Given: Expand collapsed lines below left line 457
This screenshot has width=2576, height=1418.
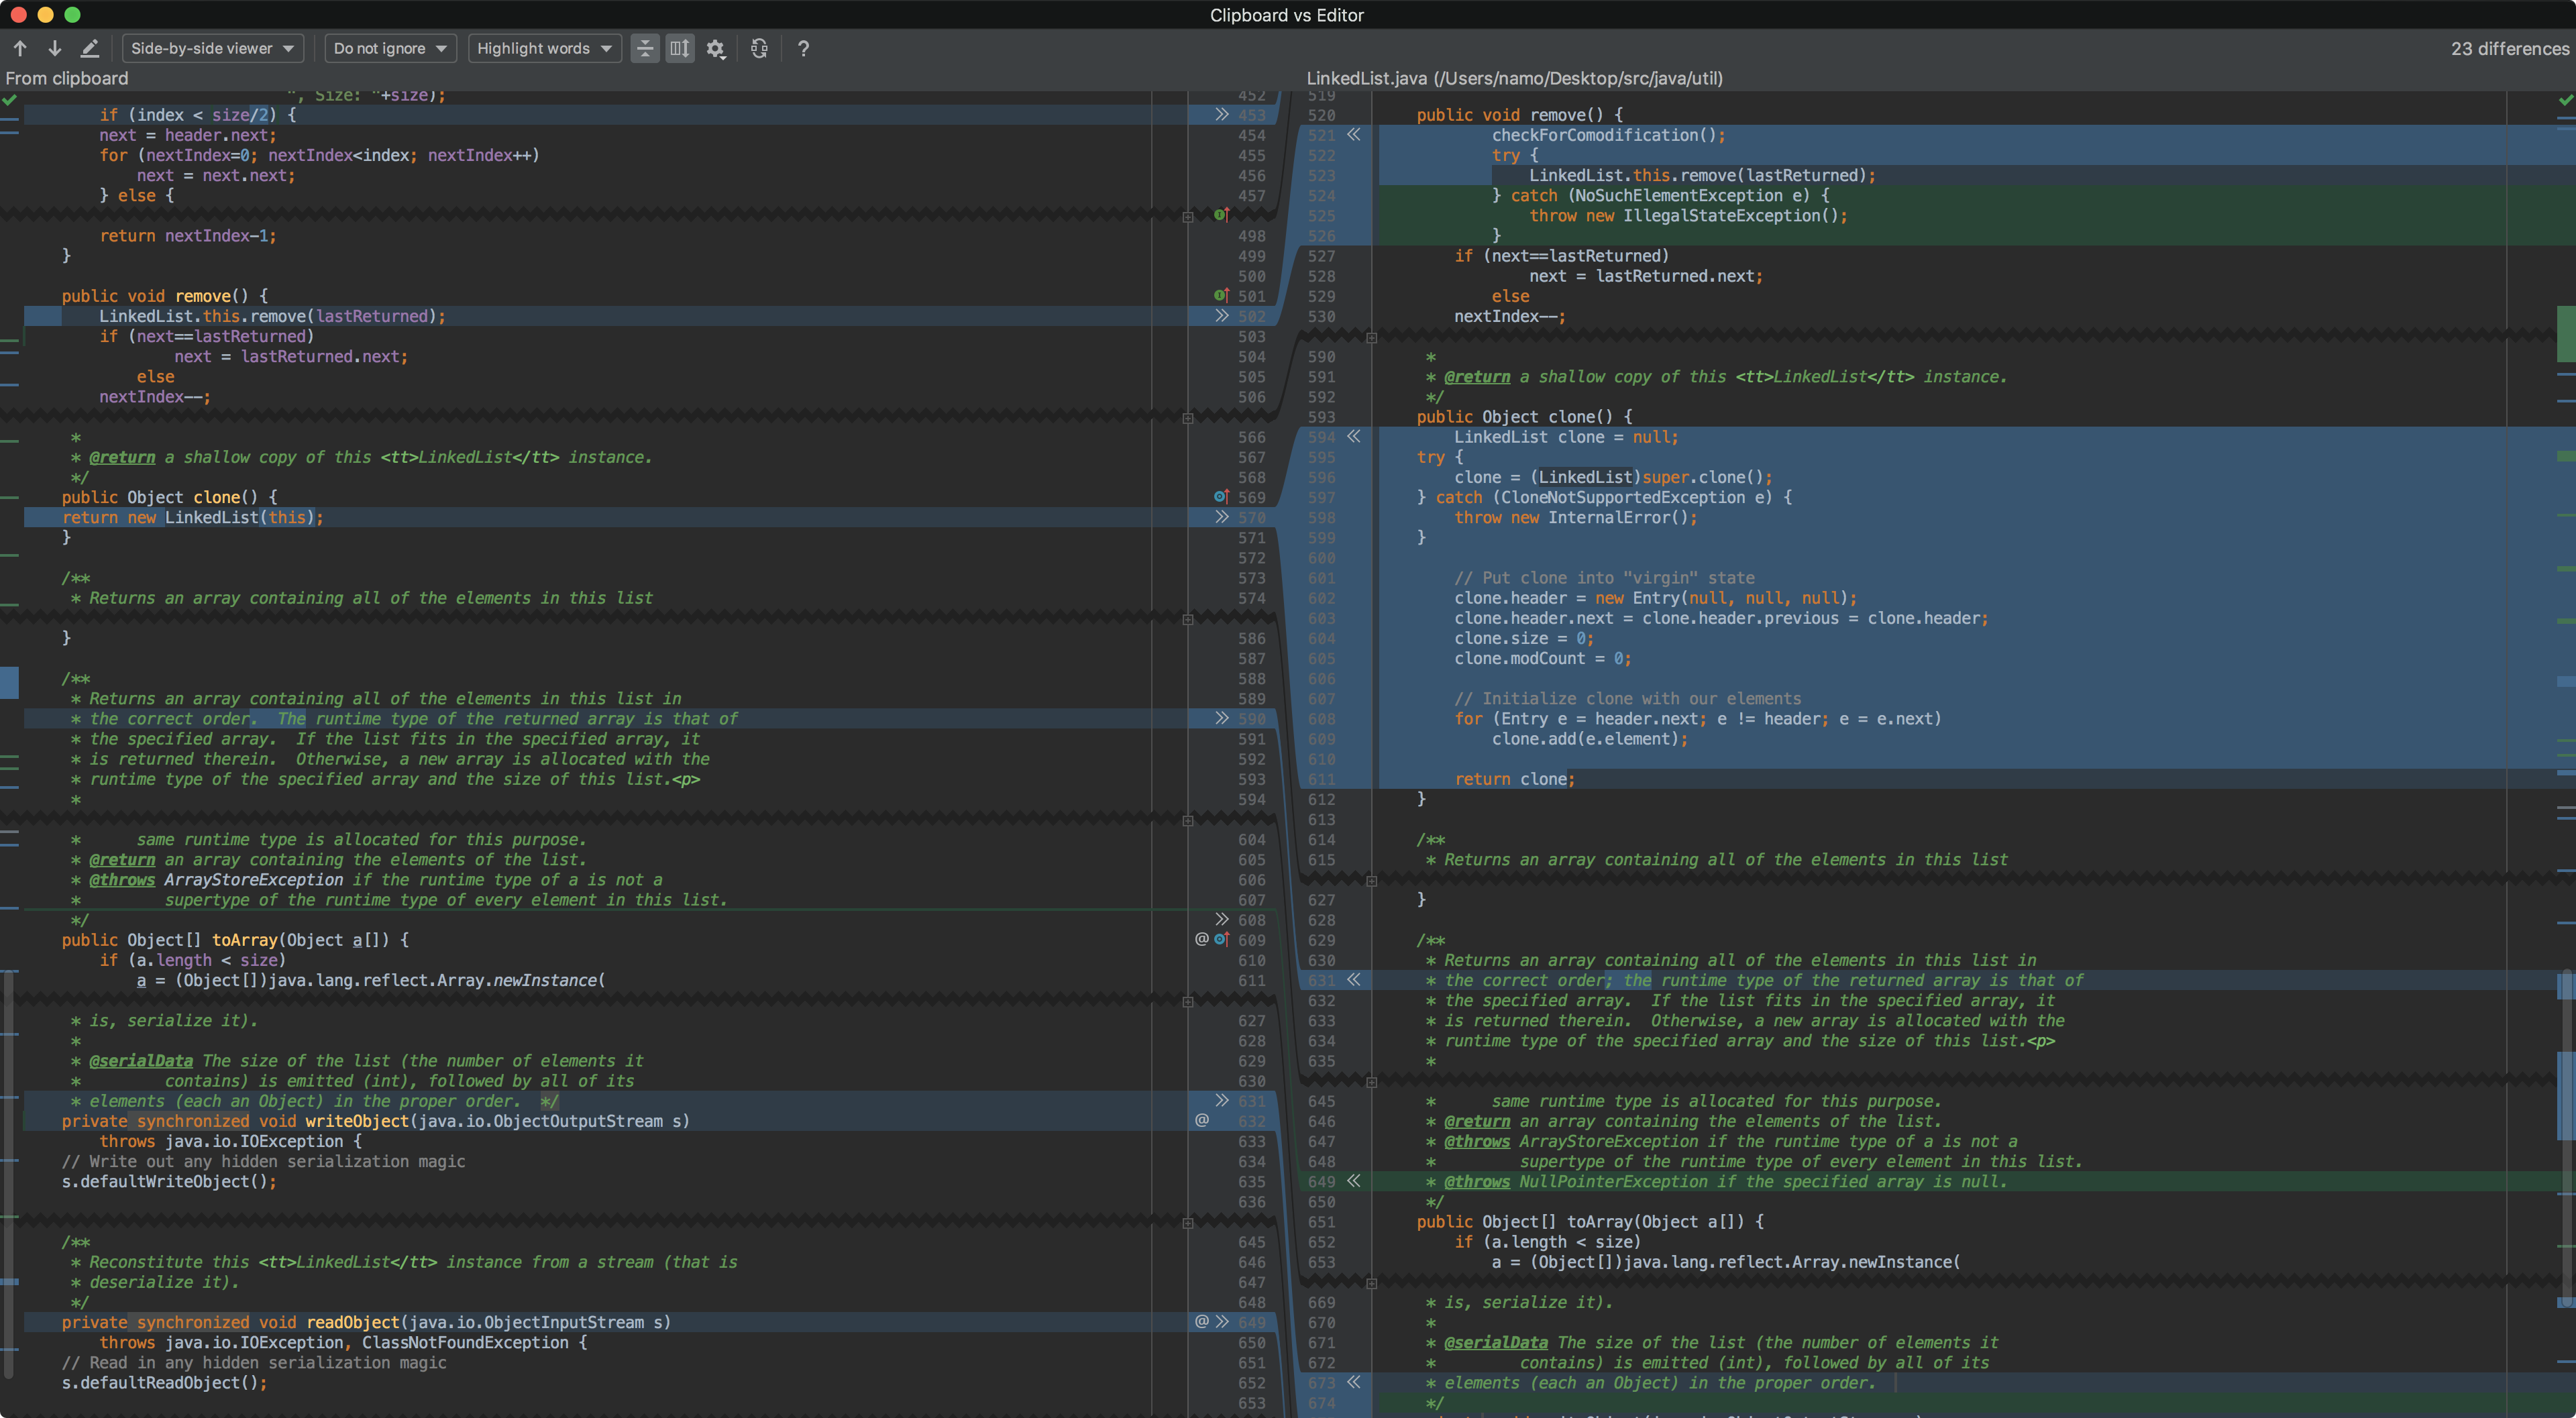Looking at the screenshot, I should tap(1188, 216).
